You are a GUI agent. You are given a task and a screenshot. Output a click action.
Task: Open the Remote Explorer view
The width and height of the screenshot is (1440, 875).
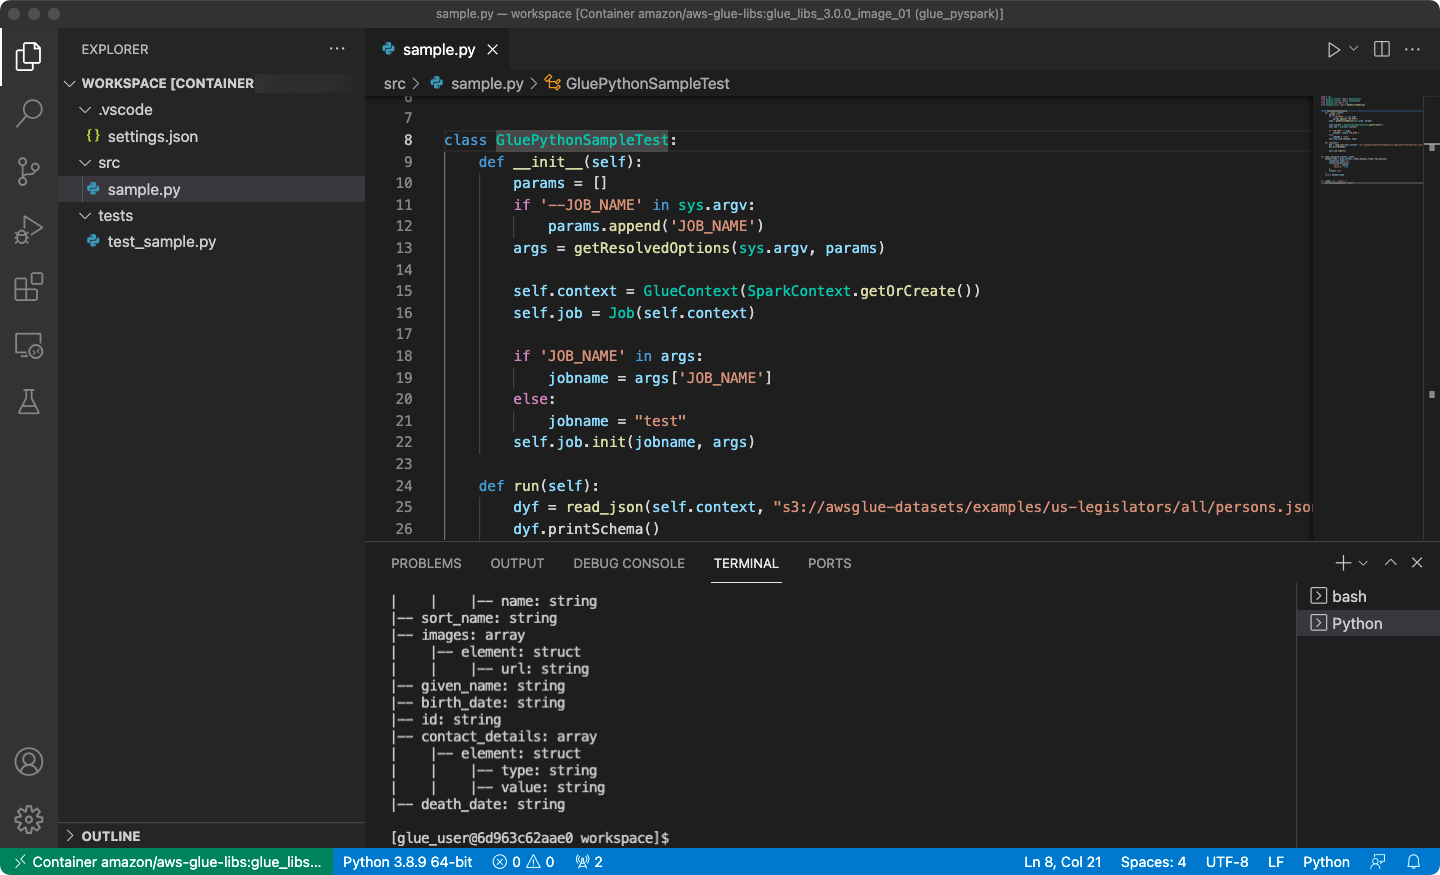click(29, 346)
